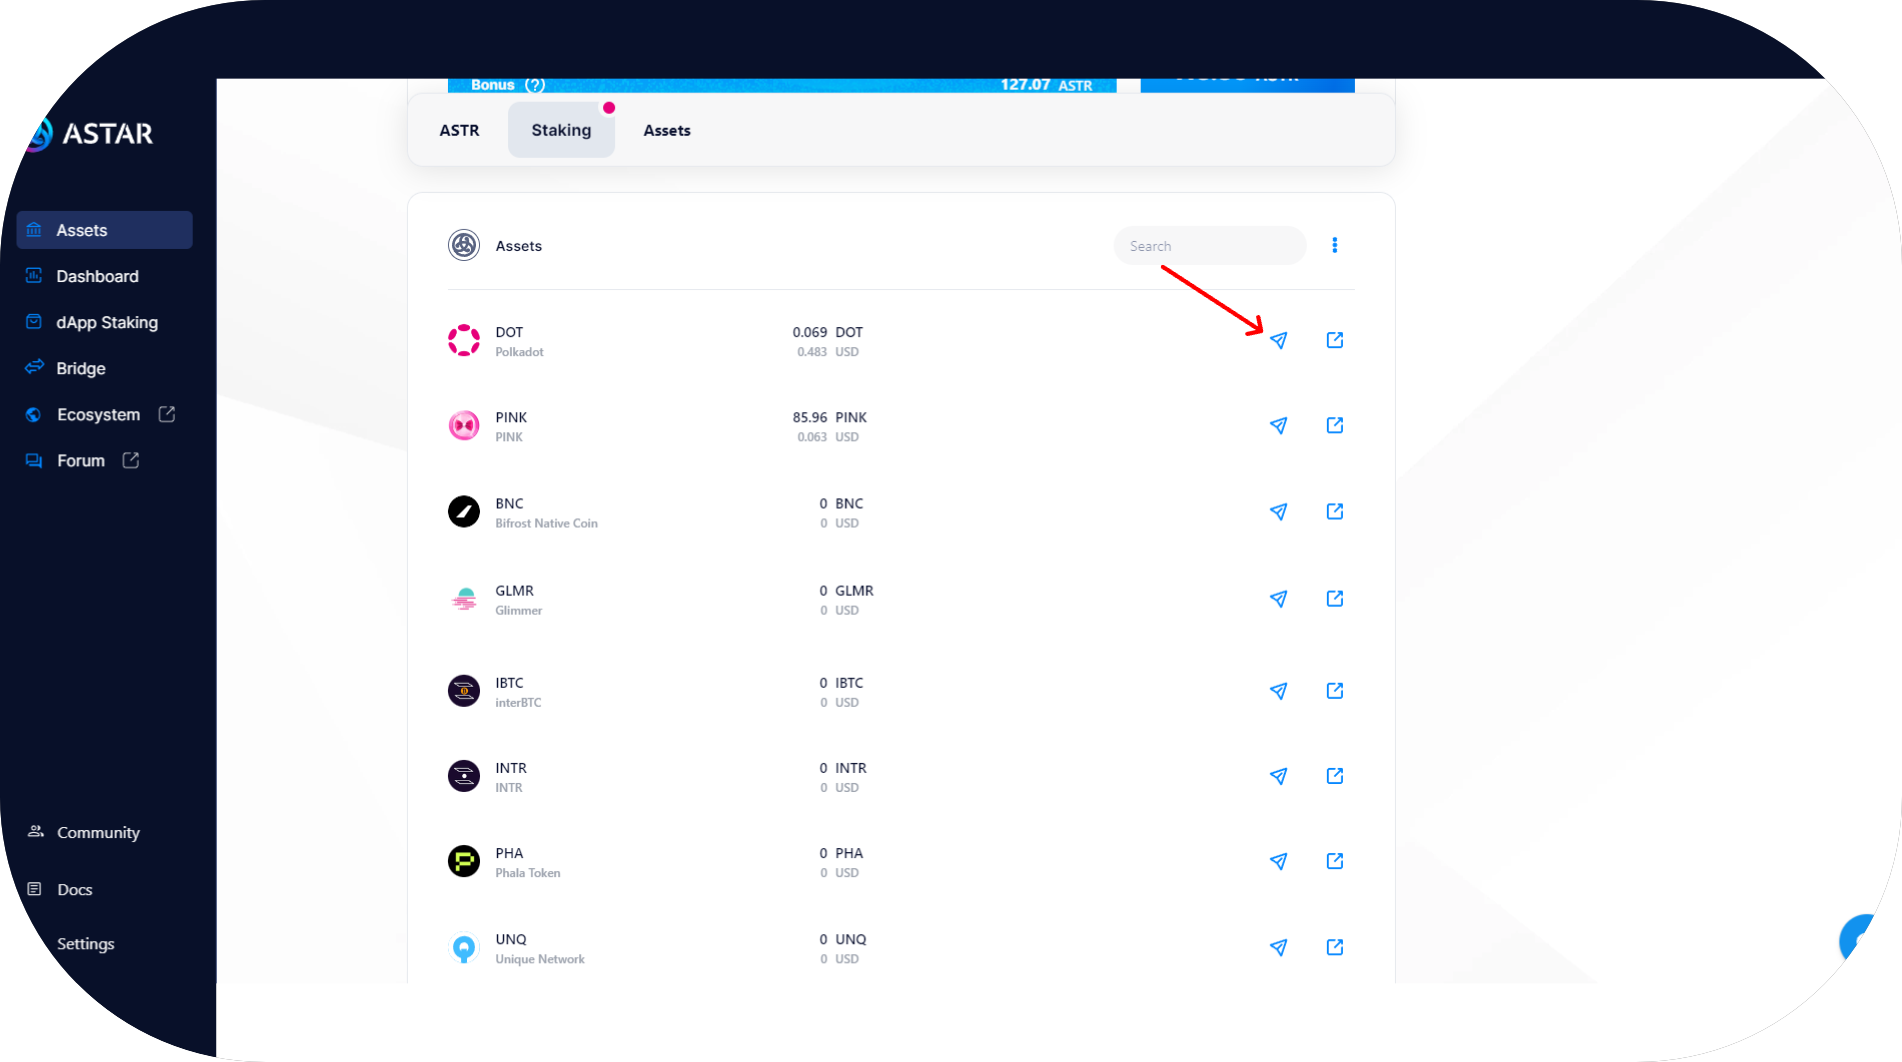Screen dimensions: 1902x1062
Task: Click the send icon for DOT
Action: (1278, 341)
